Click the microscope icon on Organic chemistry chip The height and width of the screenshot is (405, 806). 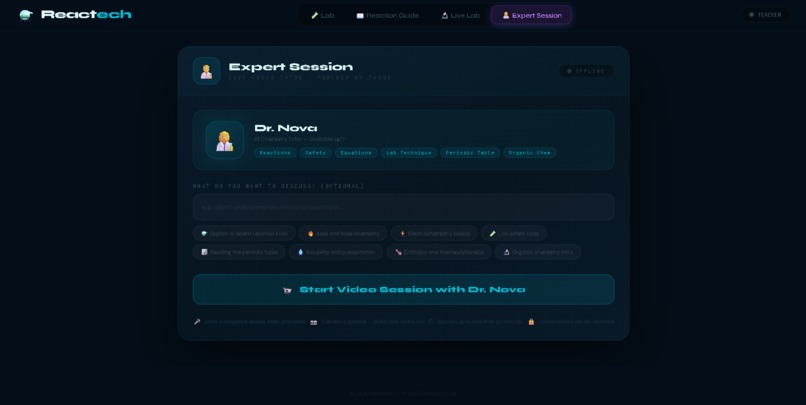point(506,252)
